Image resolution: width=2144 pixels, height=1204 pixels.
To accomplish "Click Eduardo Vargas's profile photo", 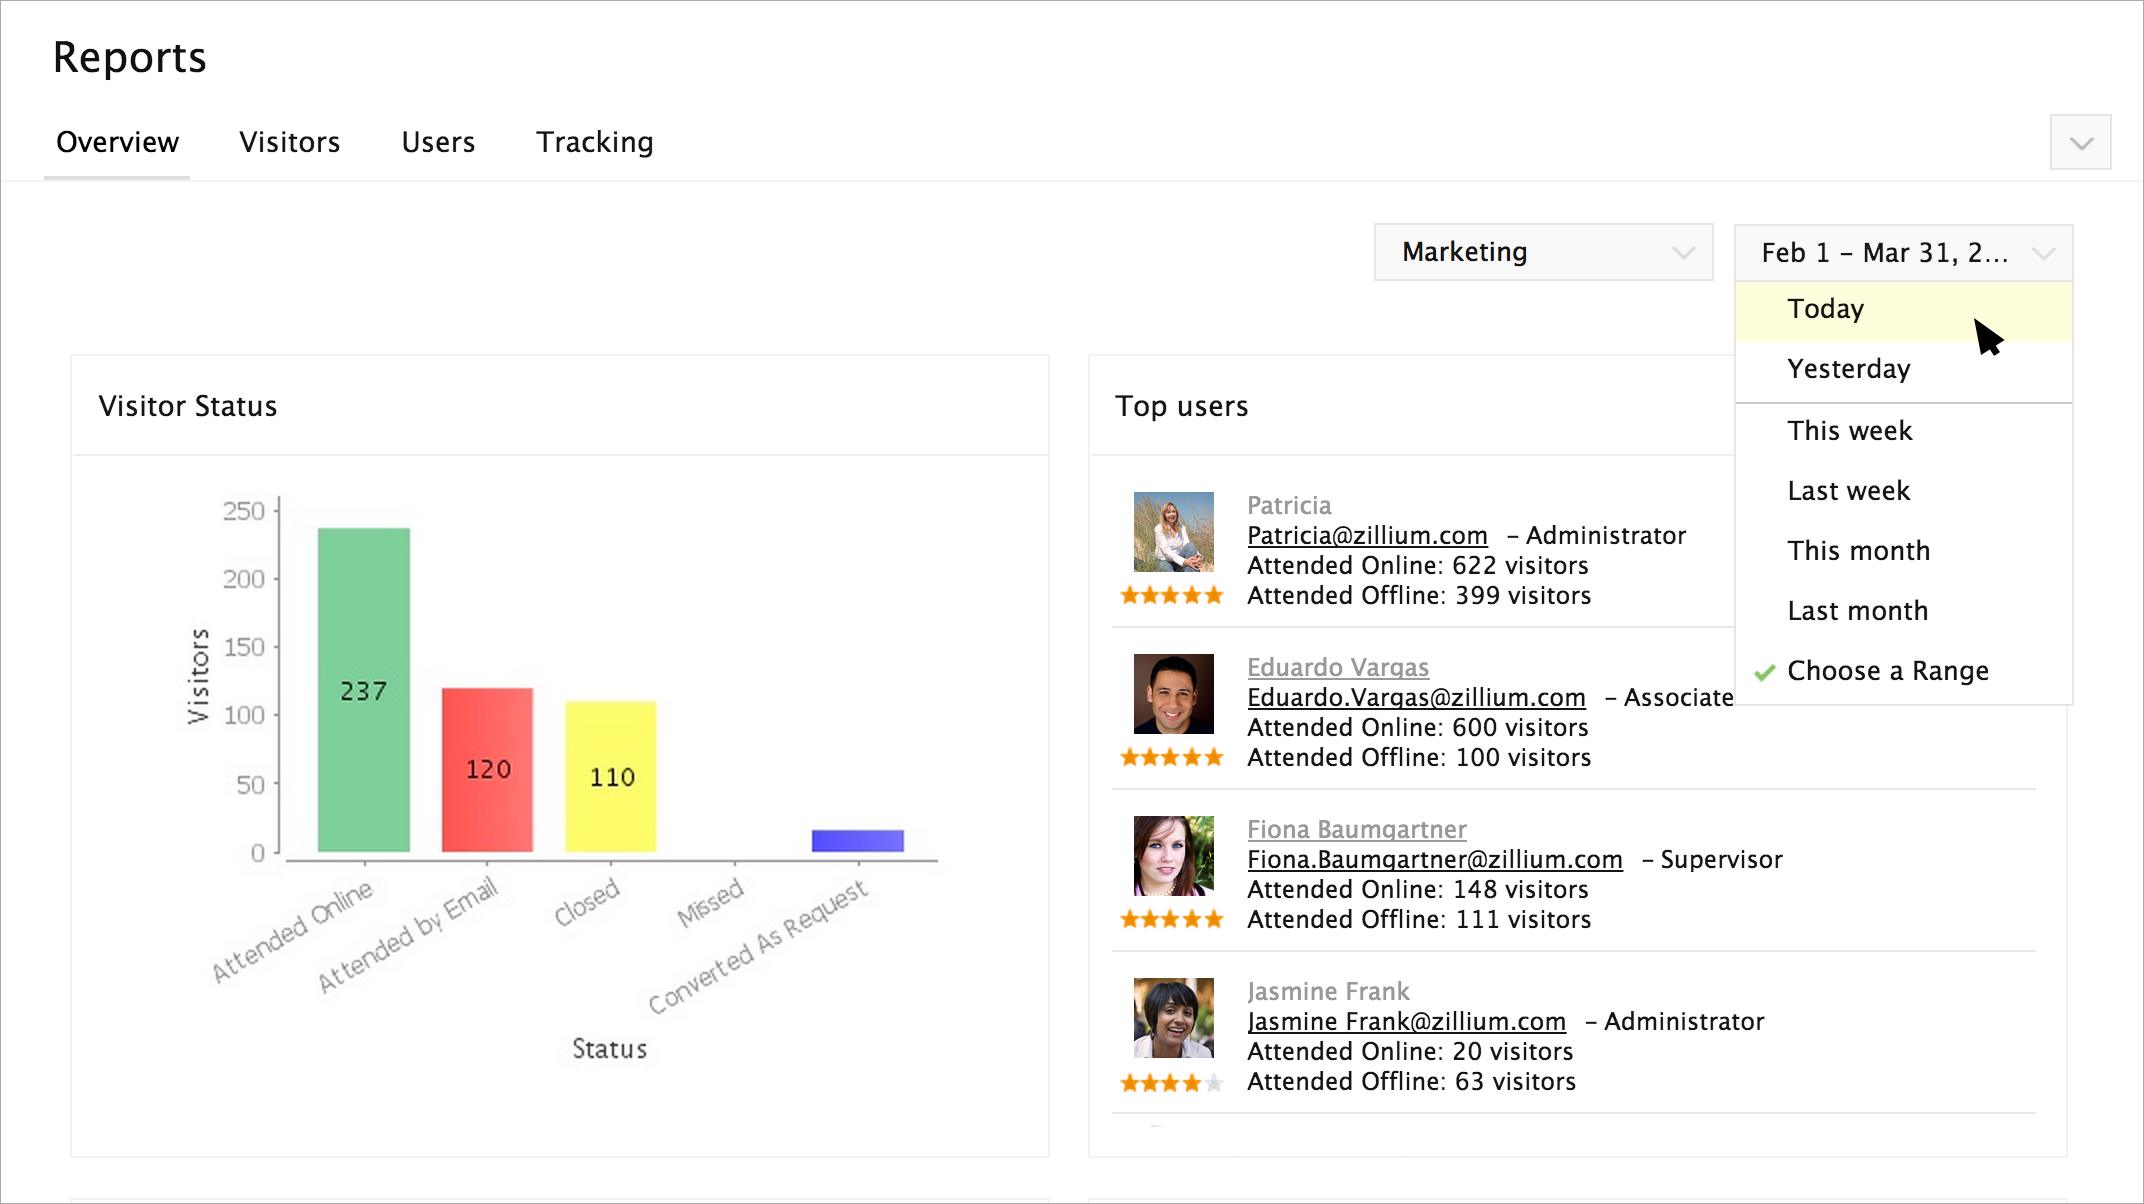I will pos(1173,693).
